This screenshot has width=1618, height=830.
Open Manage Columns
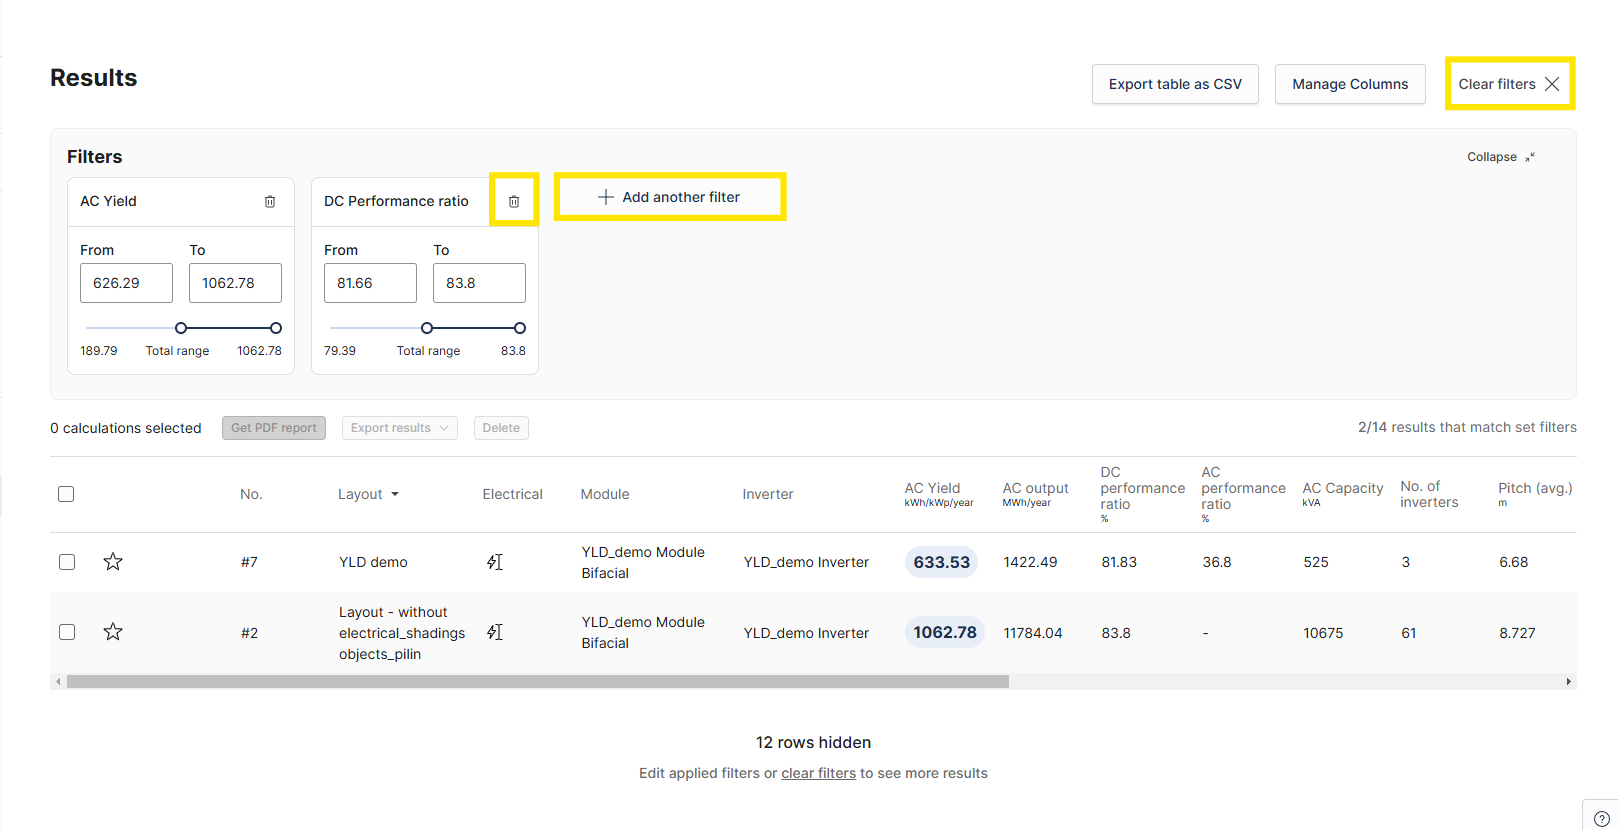click(1350, 84)
